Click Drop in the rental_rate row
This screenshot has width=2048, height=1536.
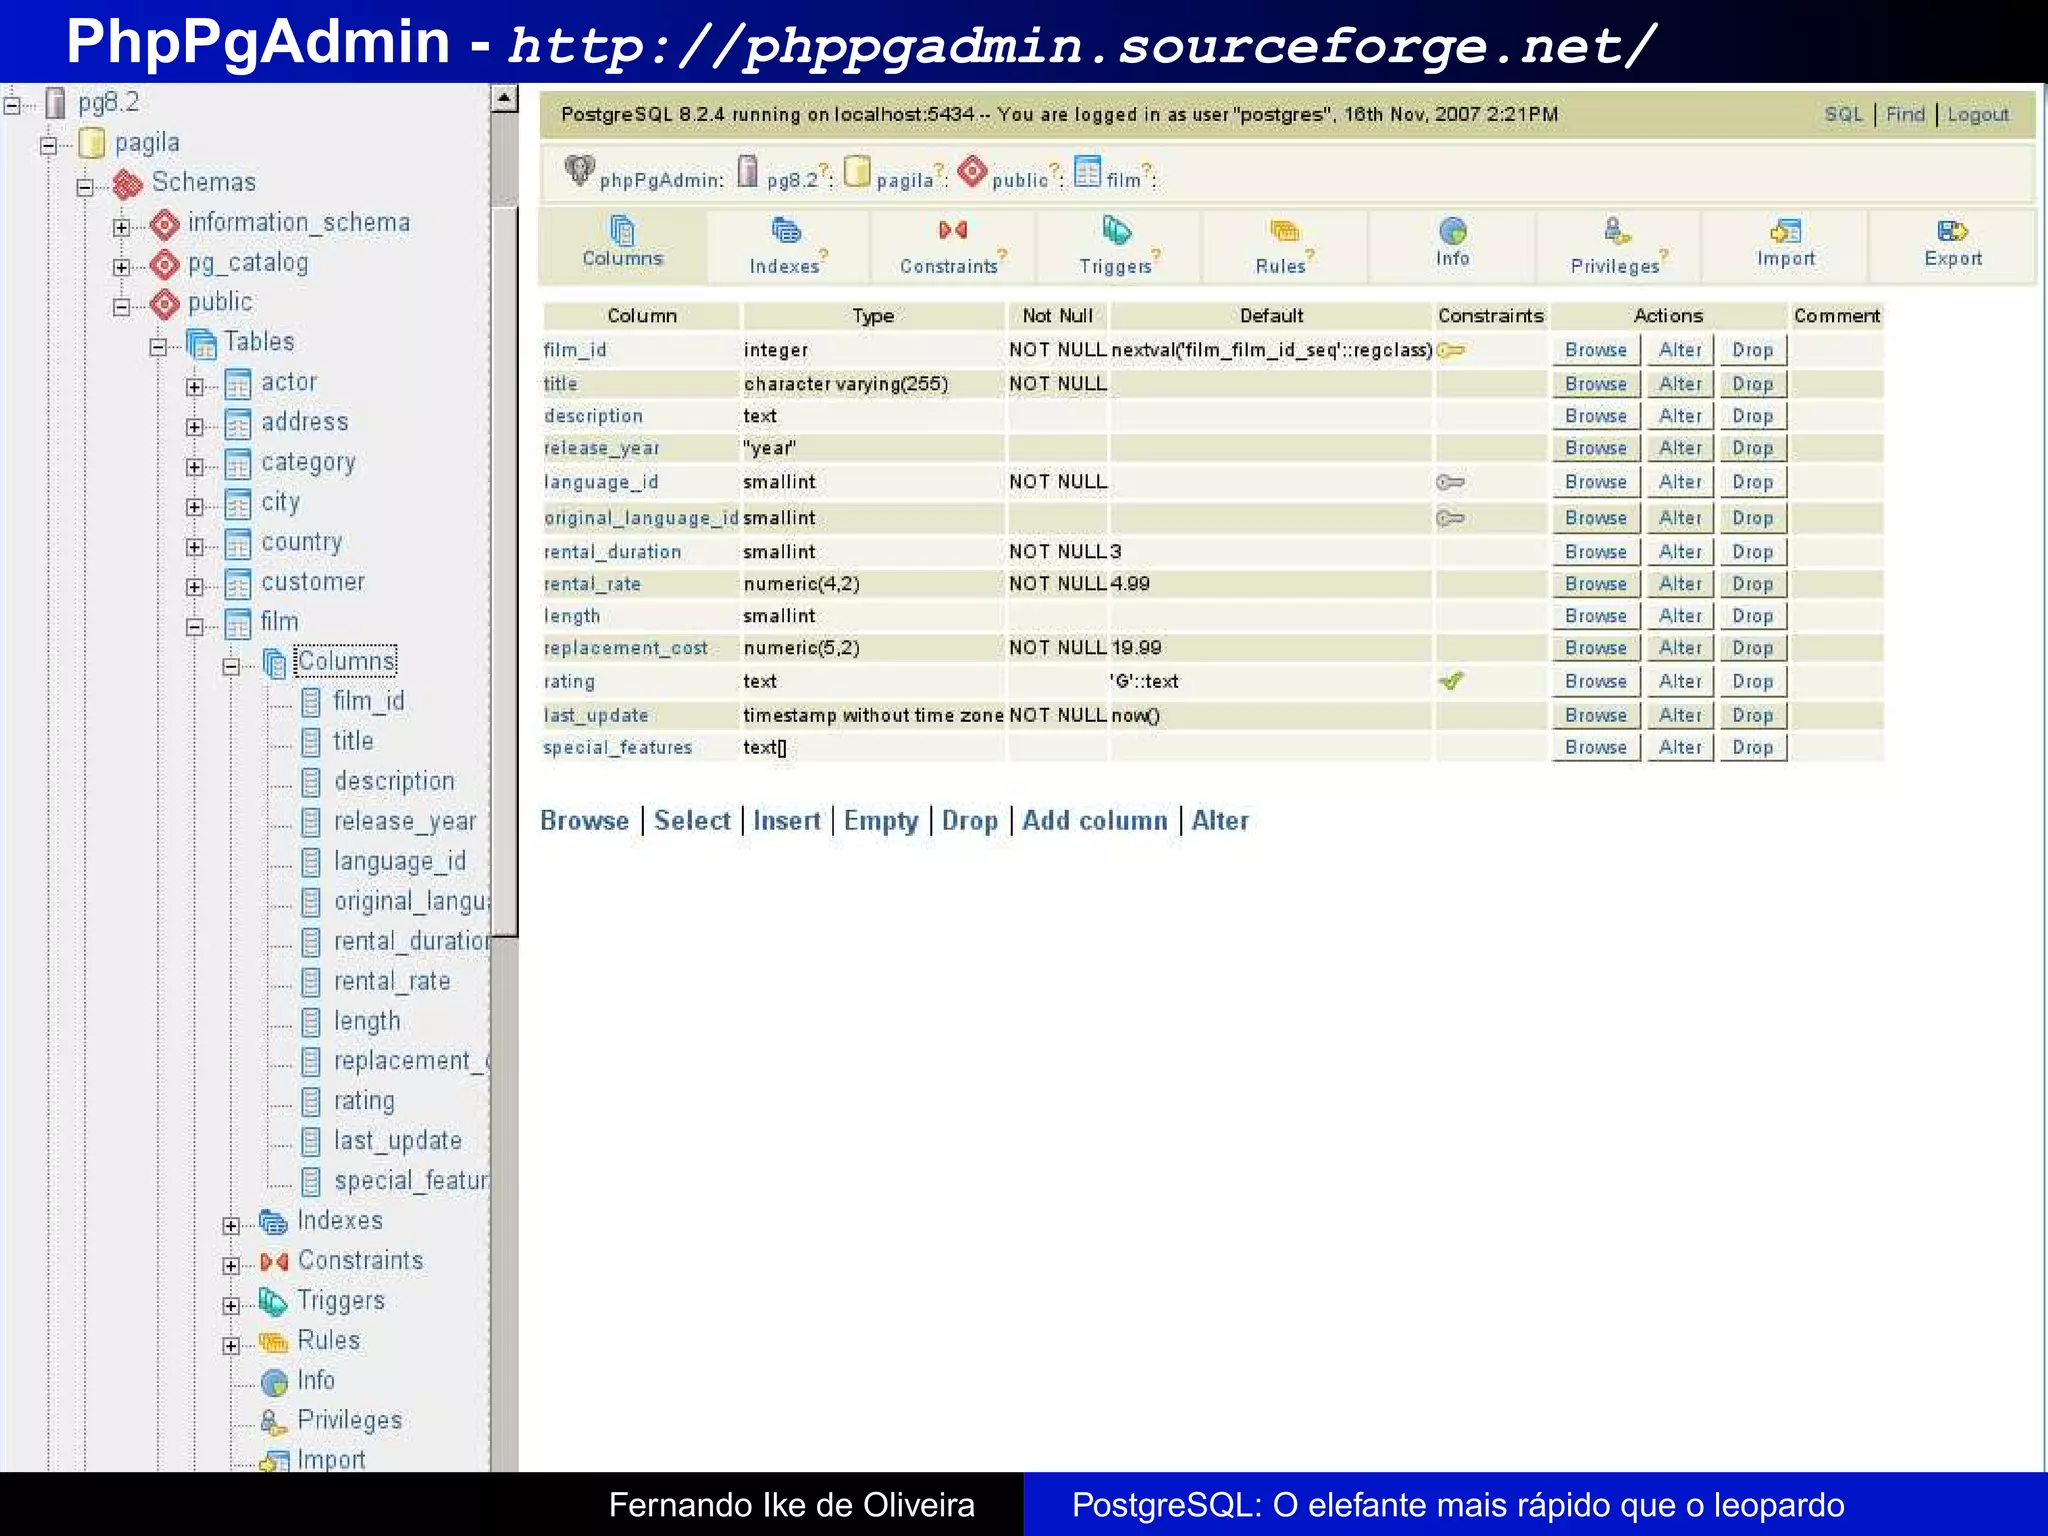click(1752, 584)
